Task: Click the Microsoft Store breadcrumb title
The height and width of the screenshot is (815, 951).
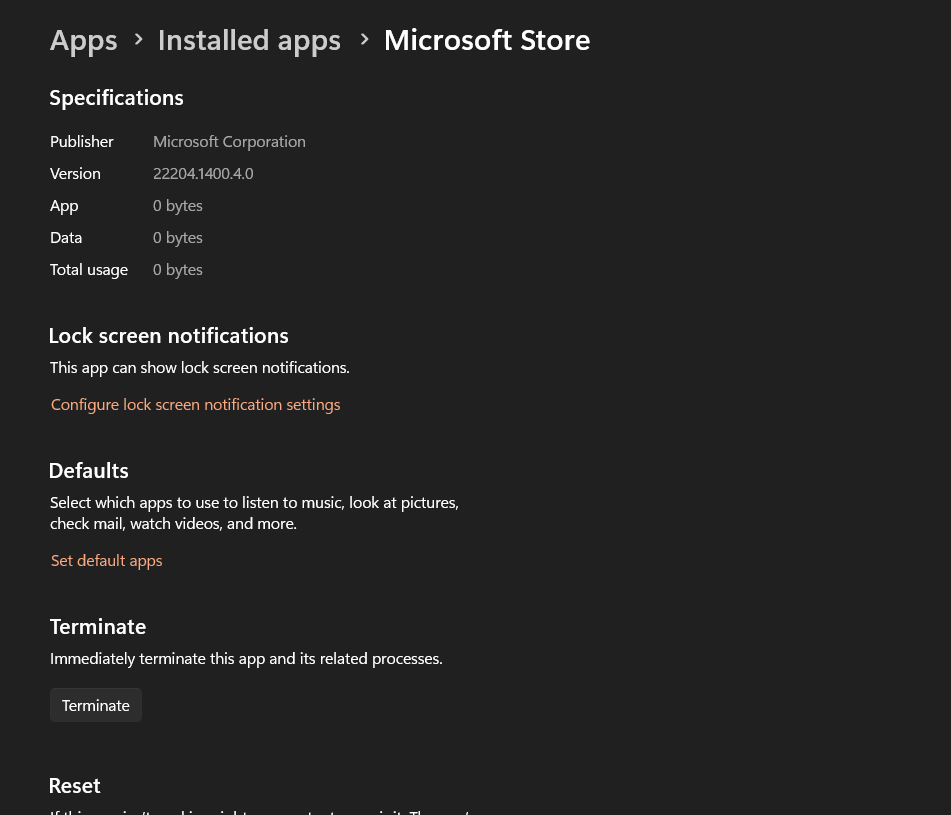Action: (x=487, y=40)
